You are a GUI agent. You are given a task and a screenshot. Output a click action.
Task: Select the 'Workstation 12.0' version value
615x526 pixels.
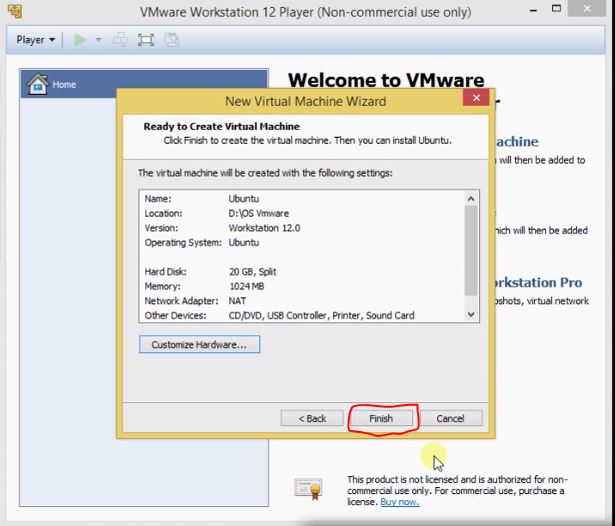tap(264, 228)
